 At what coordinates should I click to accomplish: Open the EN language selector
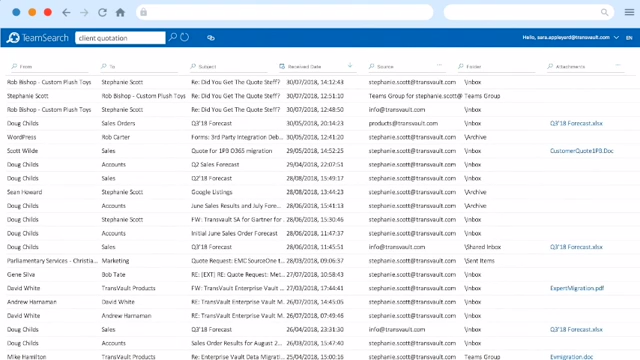[x=629, y=38]
